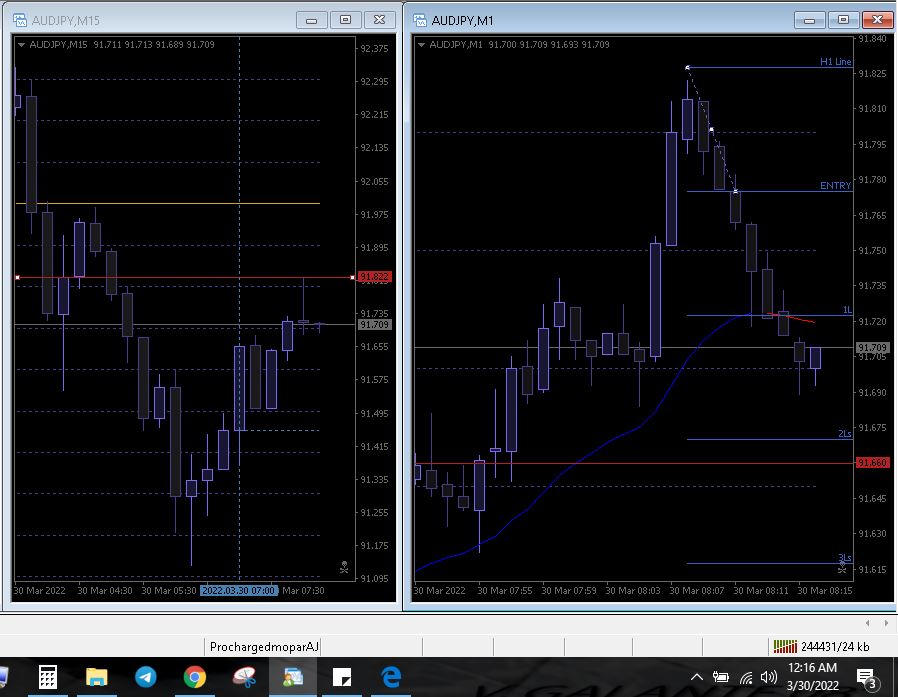Open the Calculator app in taskbar
The height and width of the screenshot is (697, 898).
(47, 677)
